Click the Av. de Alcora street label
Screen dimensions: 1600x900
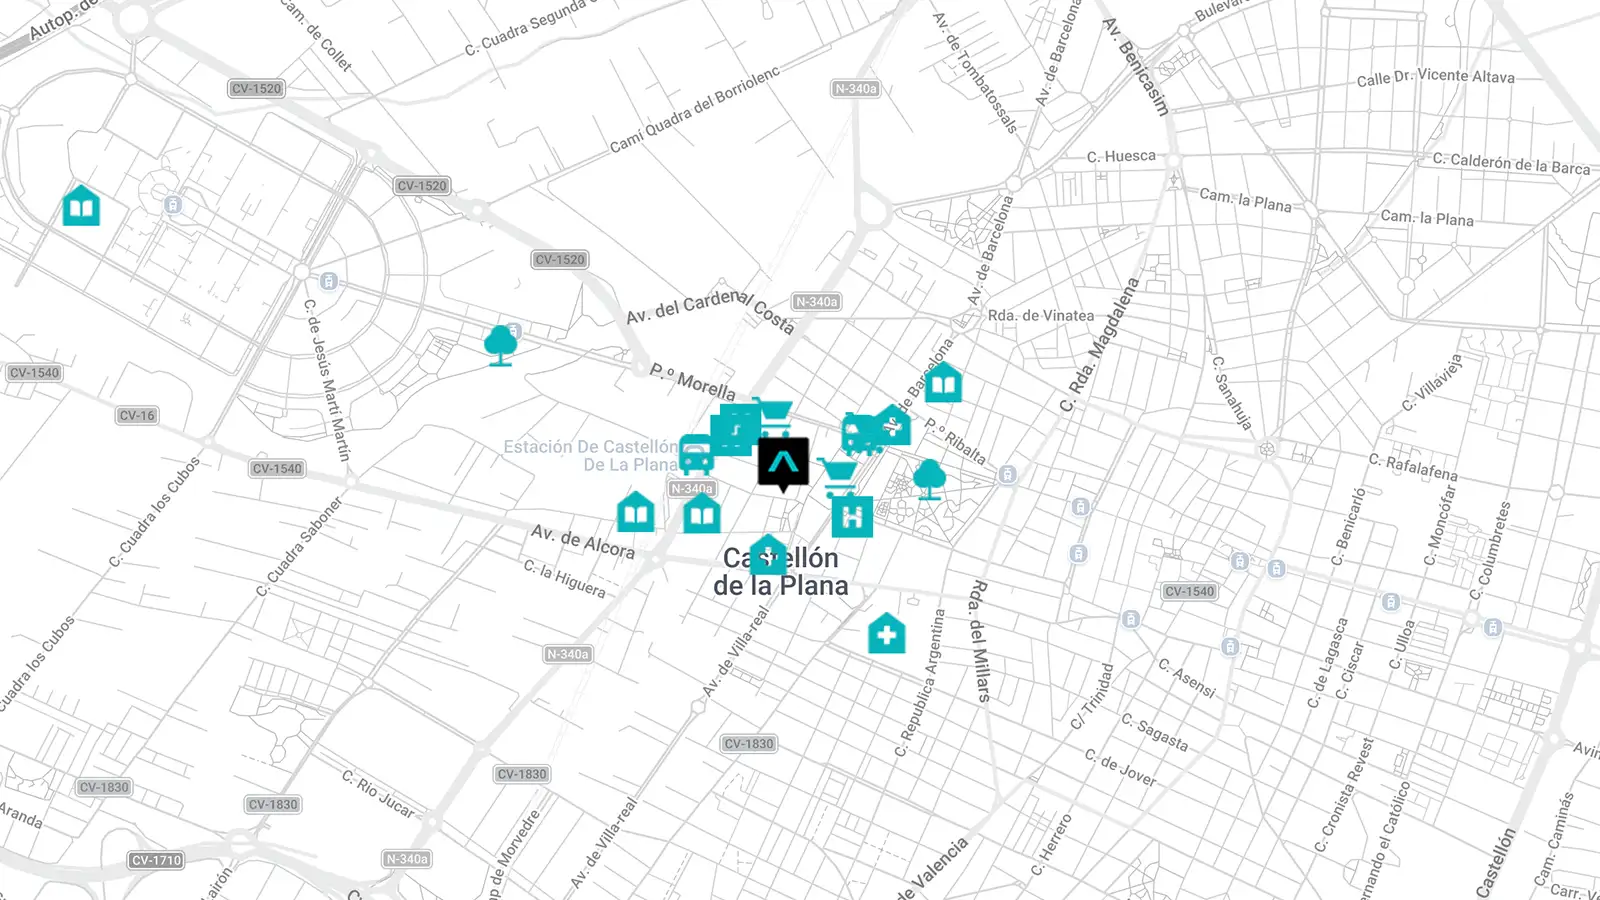click(x=583, y=541)
